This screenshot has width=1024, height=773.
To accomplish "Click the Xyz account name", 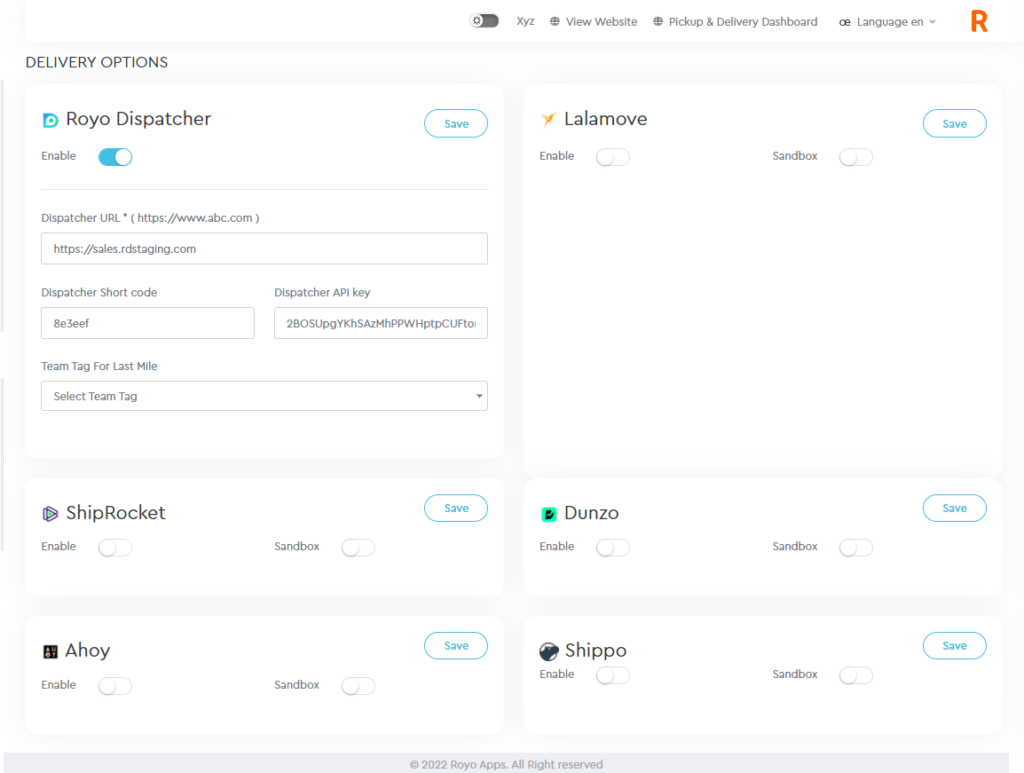I will tap(526, 21).
